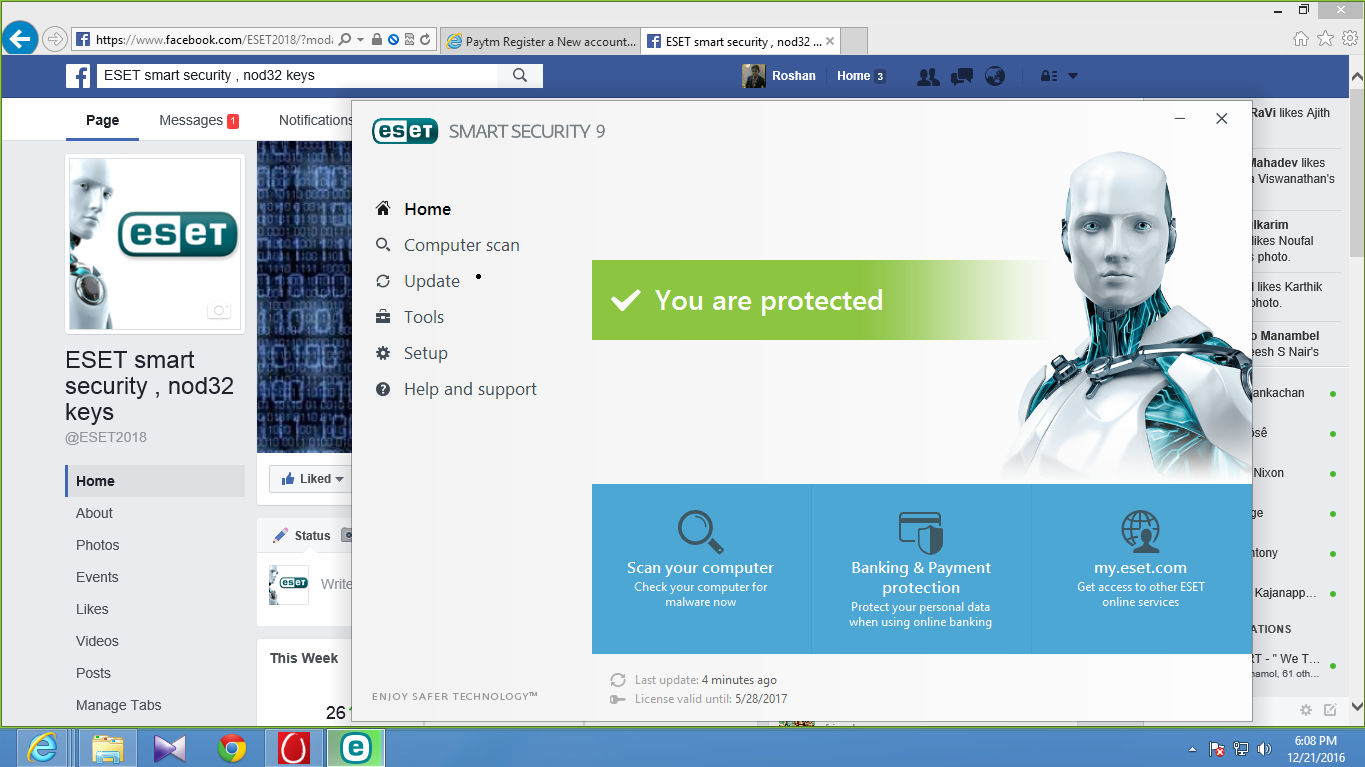This screenshot has width=1365, height=767.
Task: Click the Facebook search magnifier button
Action: (x=520, y=75)
